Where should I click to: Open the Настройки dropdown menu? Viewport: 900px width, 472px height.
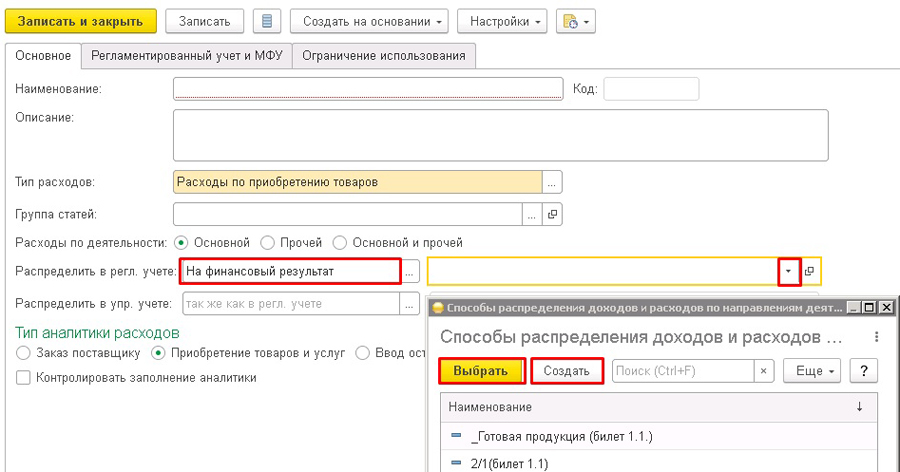pos(501,21)
